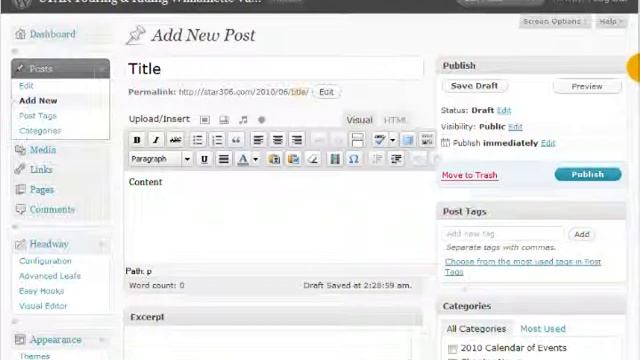Align text center
Screen dimensions: 640x360
pyautogui.click(x=278, y=140)
